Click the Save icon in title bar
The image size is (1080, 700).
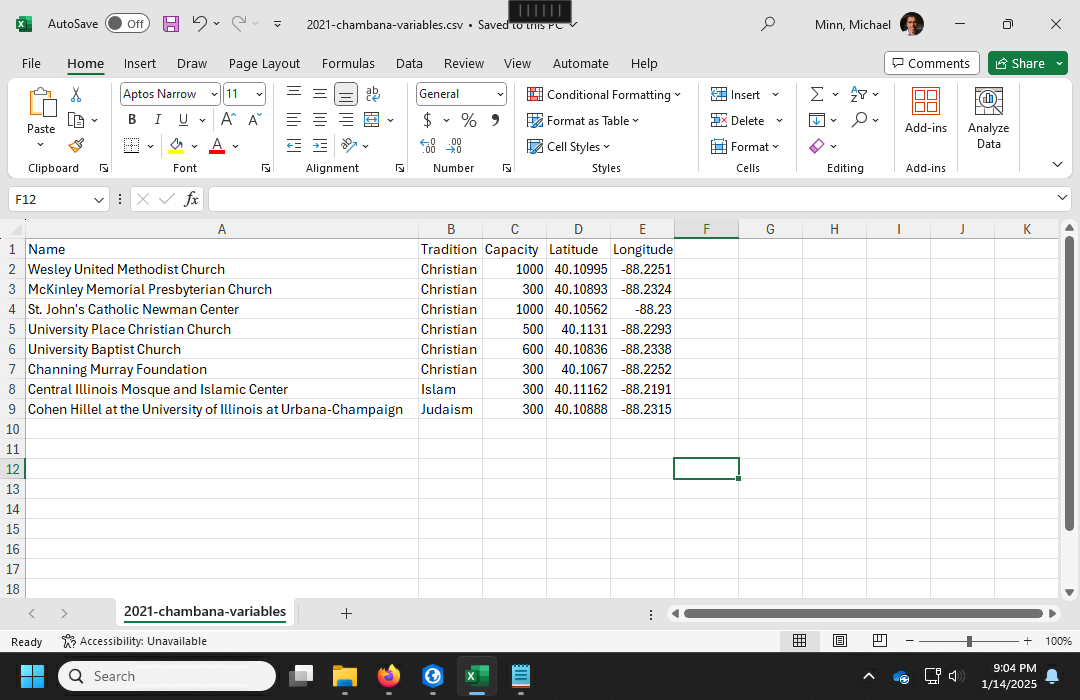[x=171, y=24]
